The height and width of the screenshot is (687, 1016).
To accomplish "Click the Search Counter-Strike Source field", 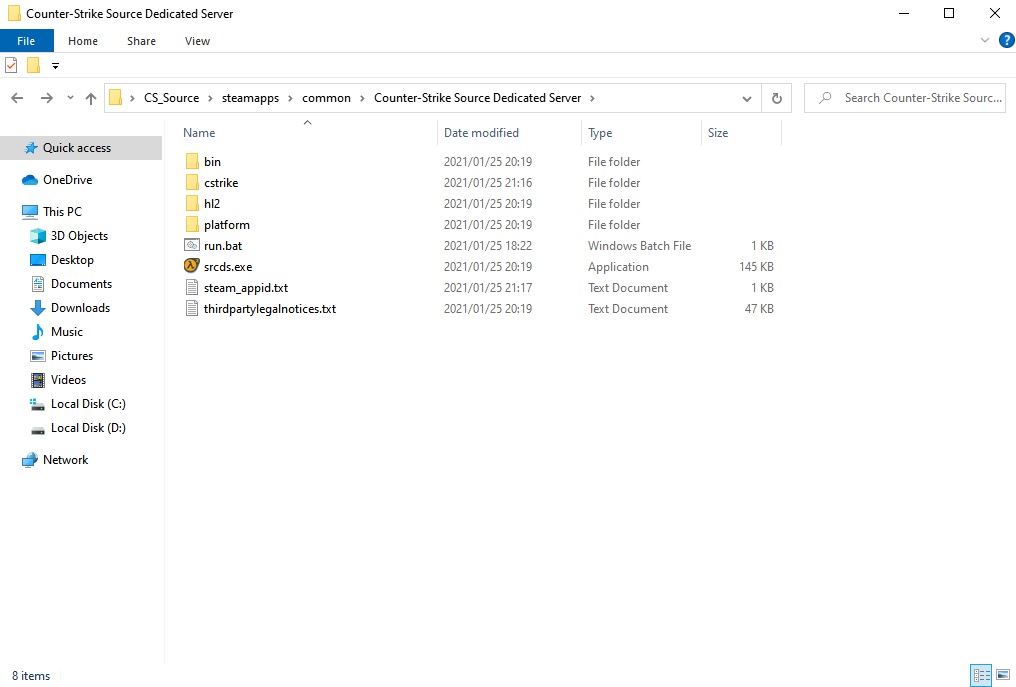I will pos(905,98).
